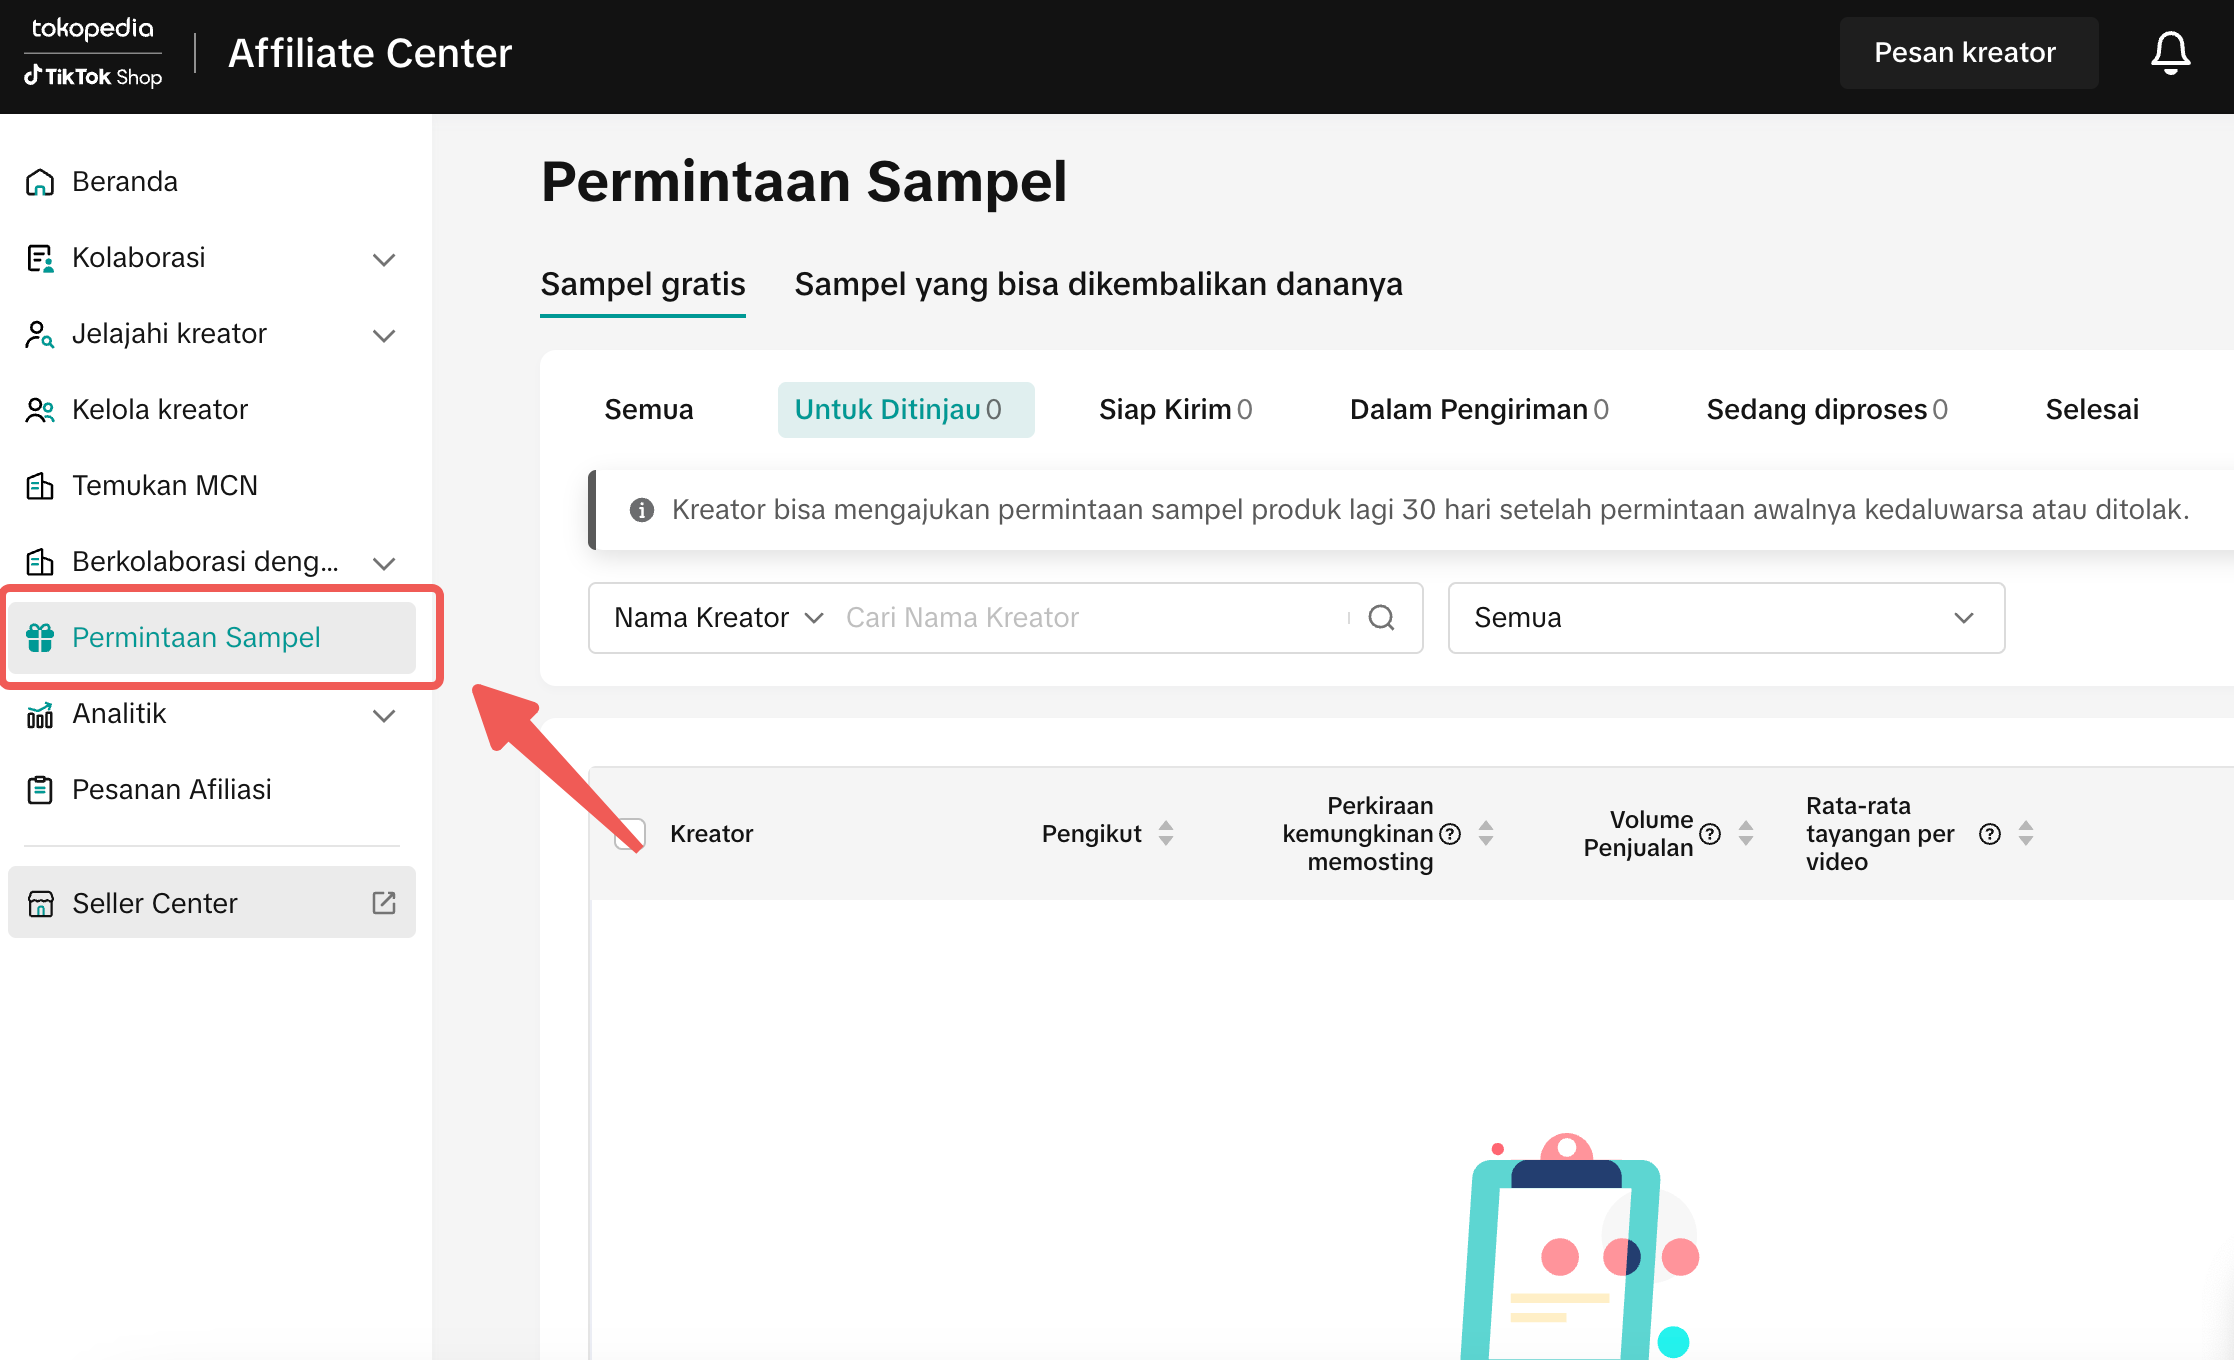
Task: Select the Siap Kirim status tab
Action: 1175,410
